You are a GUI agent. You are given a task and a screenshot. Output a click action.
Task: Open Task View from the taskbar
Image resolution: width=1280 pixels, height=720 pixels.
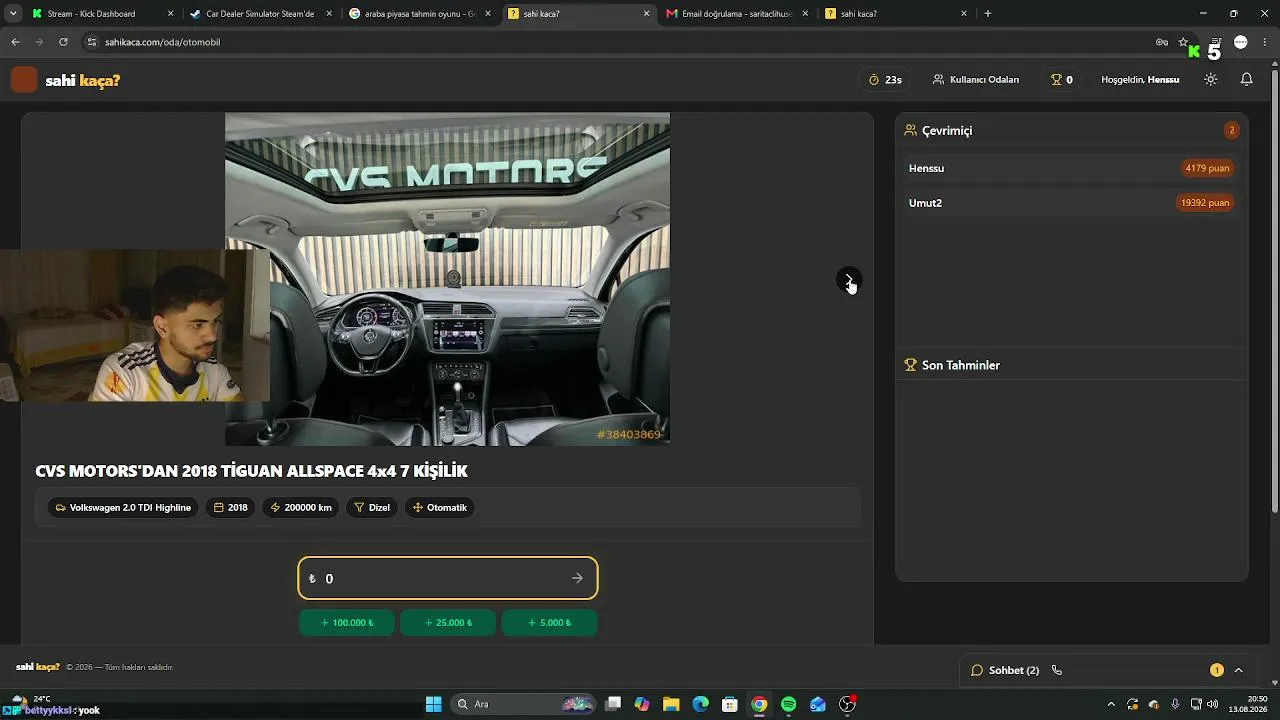[x=613, y=704]
